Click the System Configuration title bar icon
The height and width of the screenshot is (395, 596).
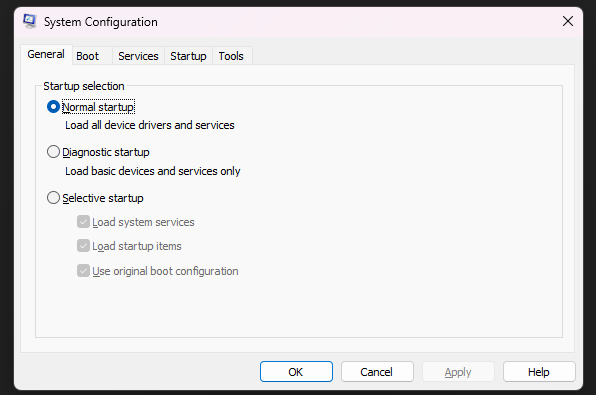[30, 21]
